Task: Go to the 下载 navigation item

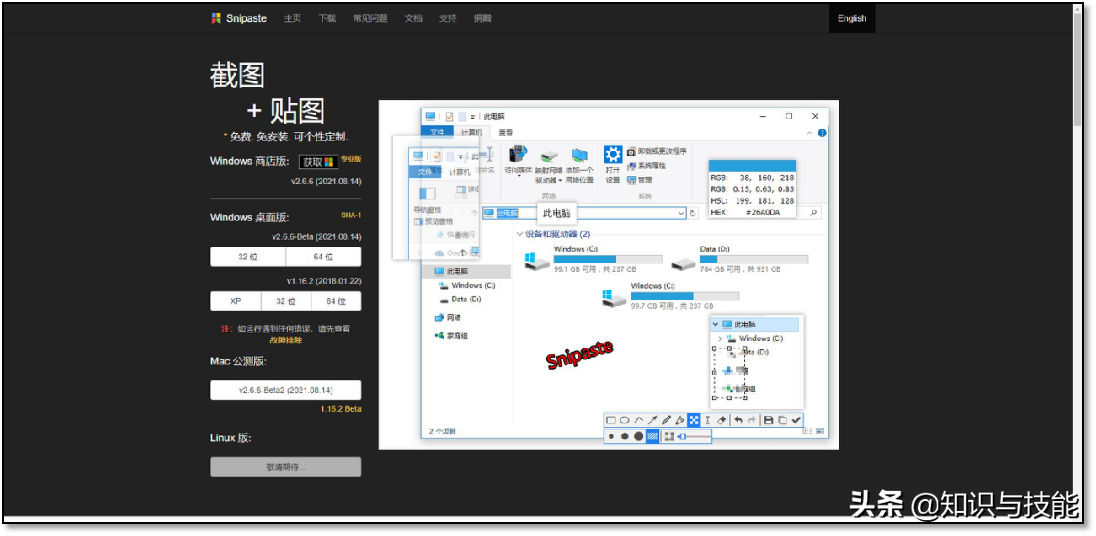Action: click(327, 19)
